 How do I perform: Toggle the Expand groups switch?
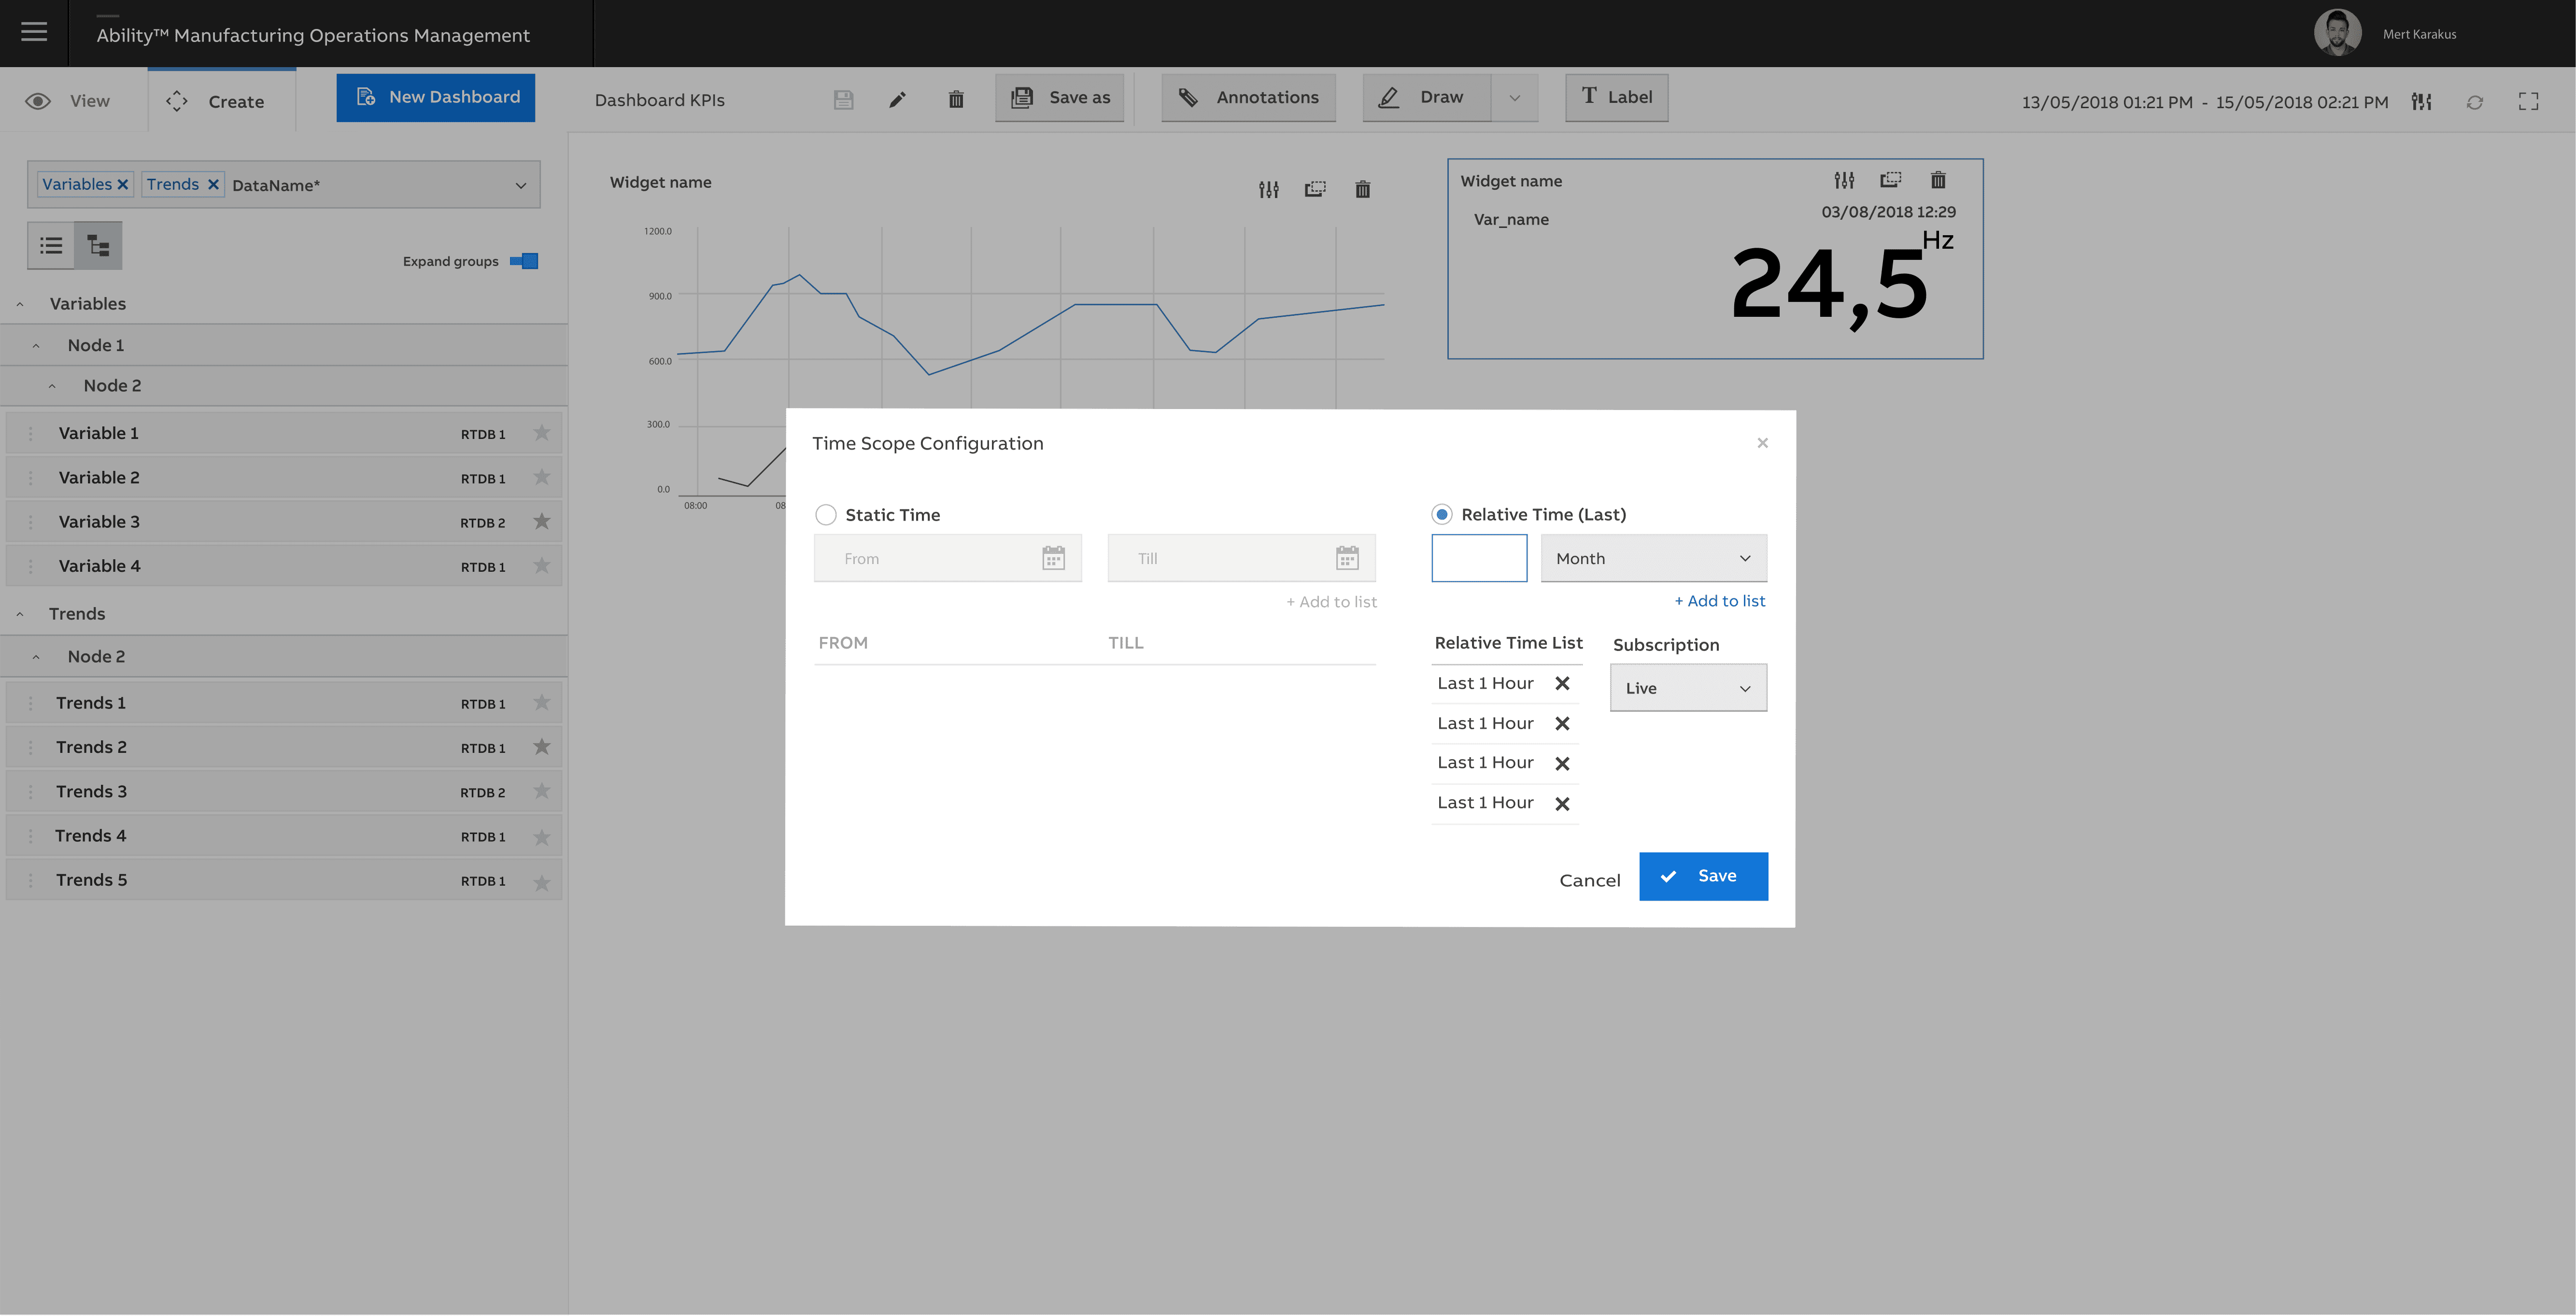point(524,261)
